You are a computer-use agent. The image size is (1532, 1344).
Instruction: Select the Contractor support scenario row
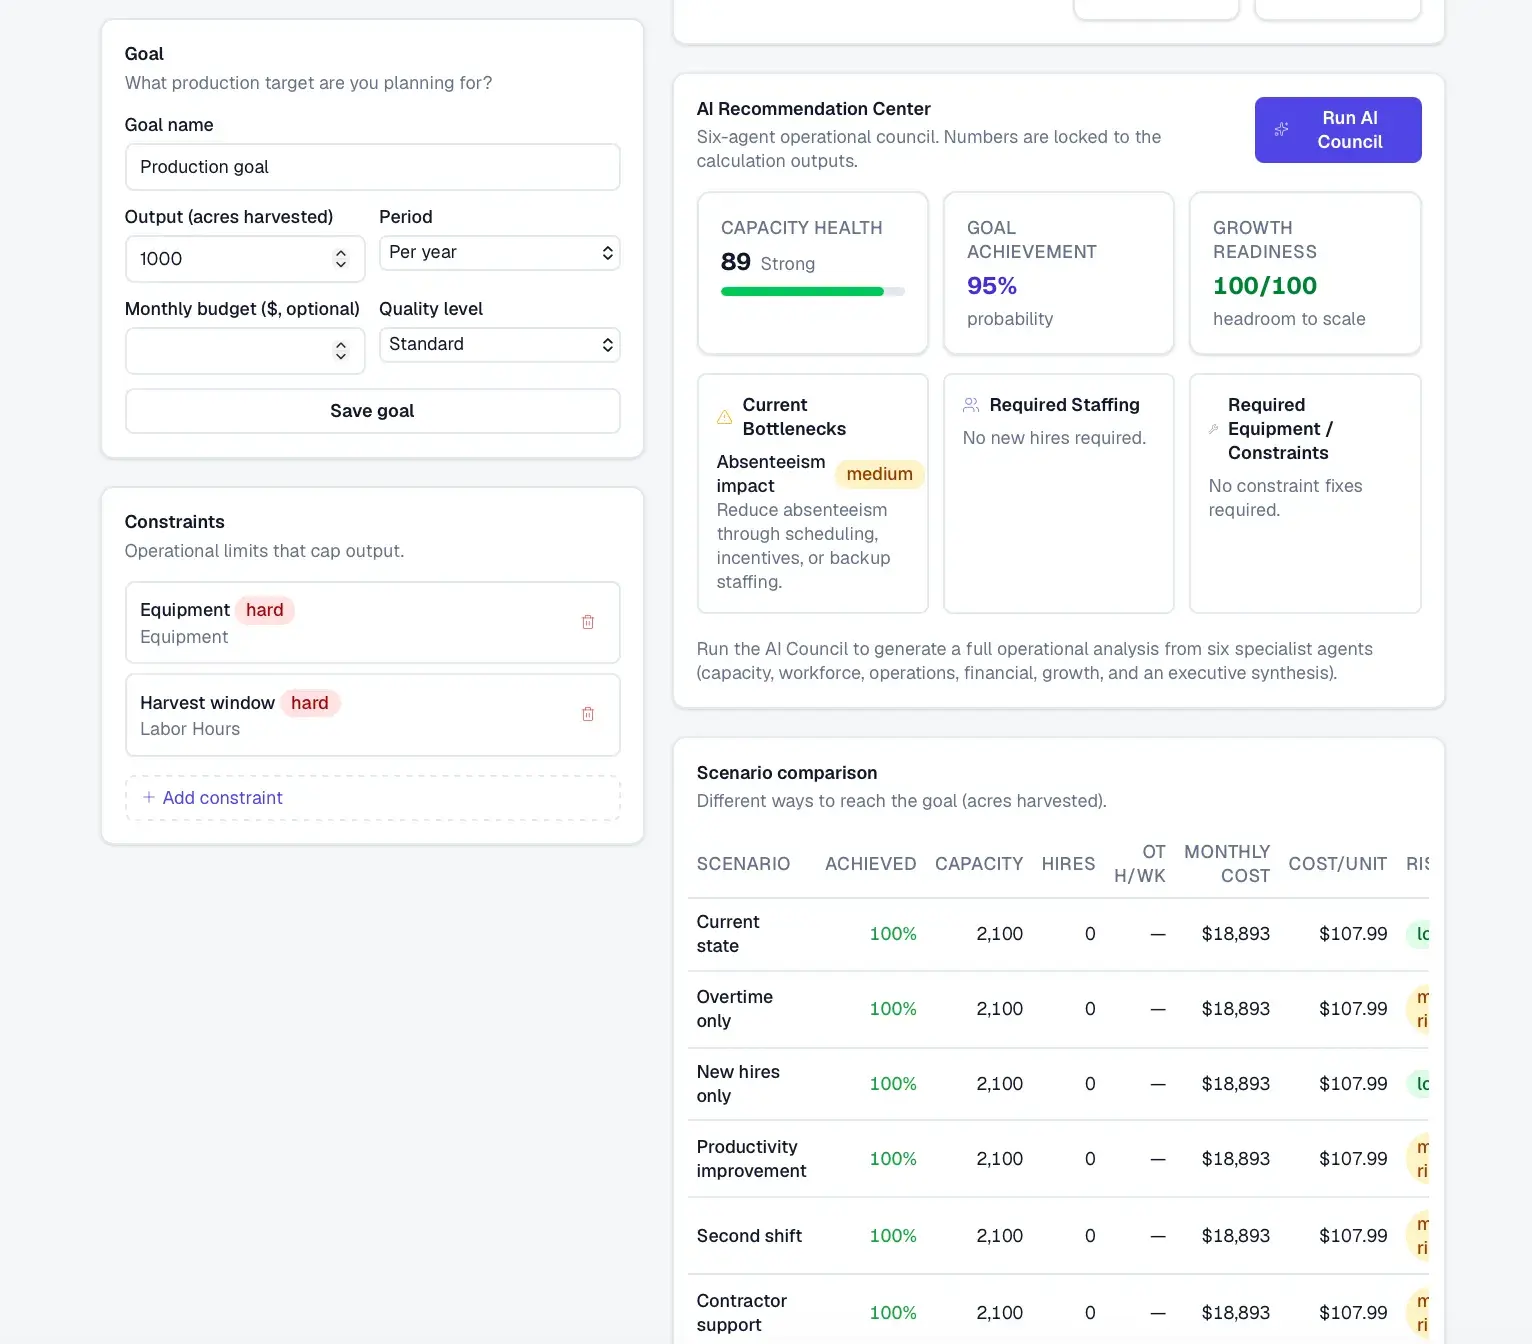pyautogui.click(x=1058, y=1312)
